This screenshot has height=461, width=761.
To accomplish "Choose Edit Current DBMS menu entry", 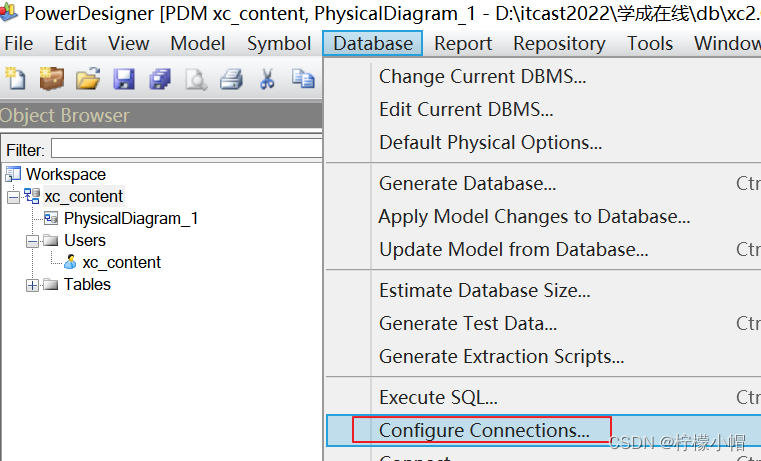I will 544,110.
